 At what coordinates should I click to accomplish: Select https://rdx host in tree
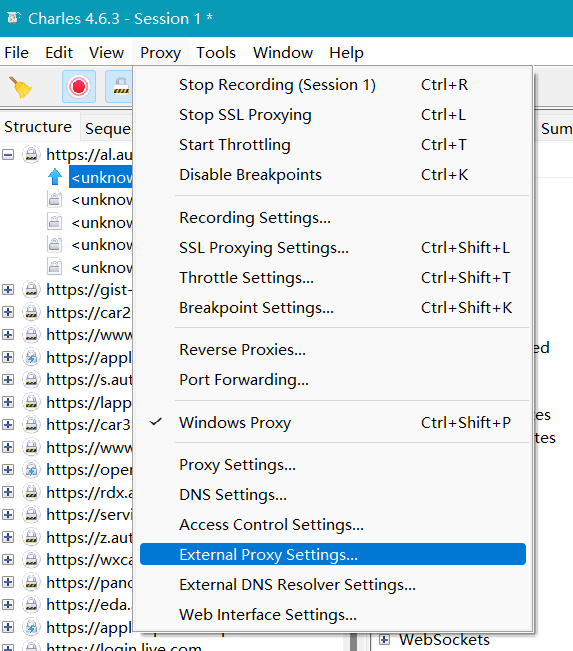[89, 492]
